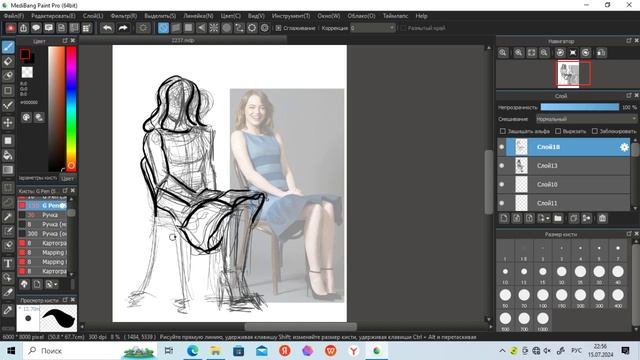Click the duplicate layer icon
Viewport: 640px width, 360px height.
[x=573, y=218]
